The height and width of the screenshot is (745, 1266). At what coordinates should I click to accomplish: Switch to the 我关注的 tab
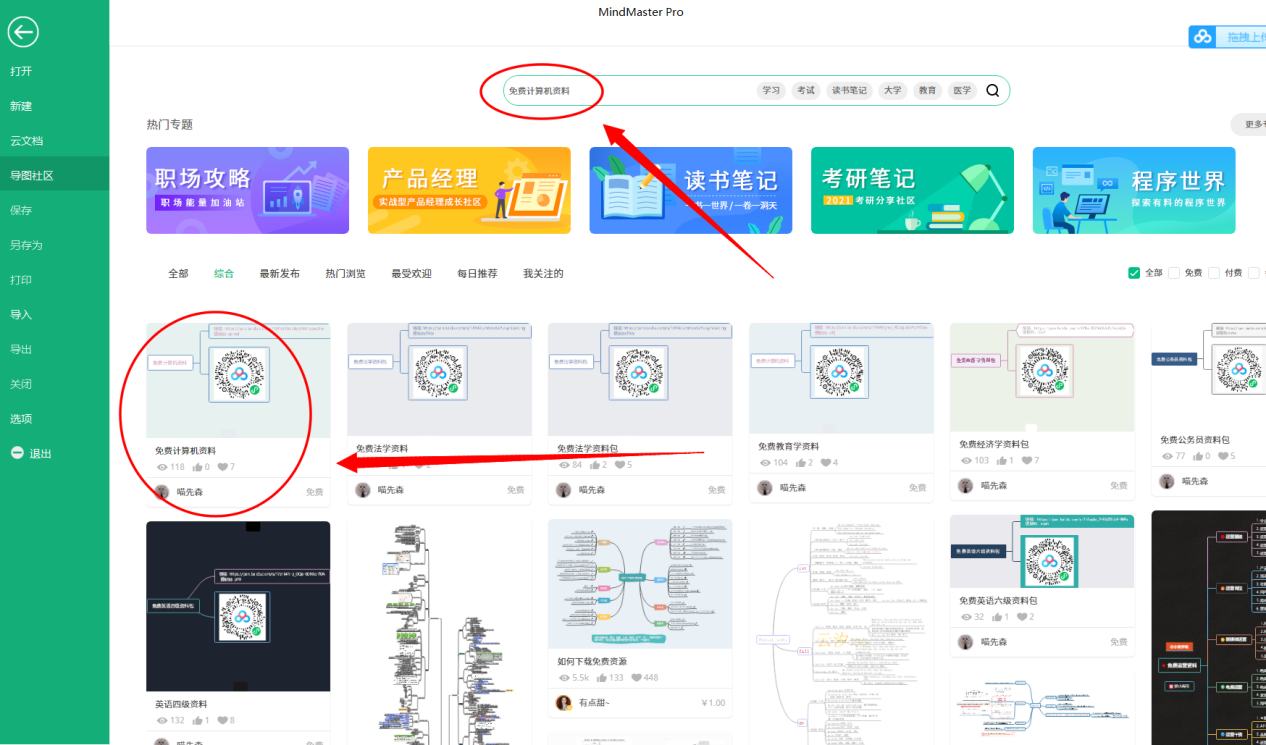[543, 273]
